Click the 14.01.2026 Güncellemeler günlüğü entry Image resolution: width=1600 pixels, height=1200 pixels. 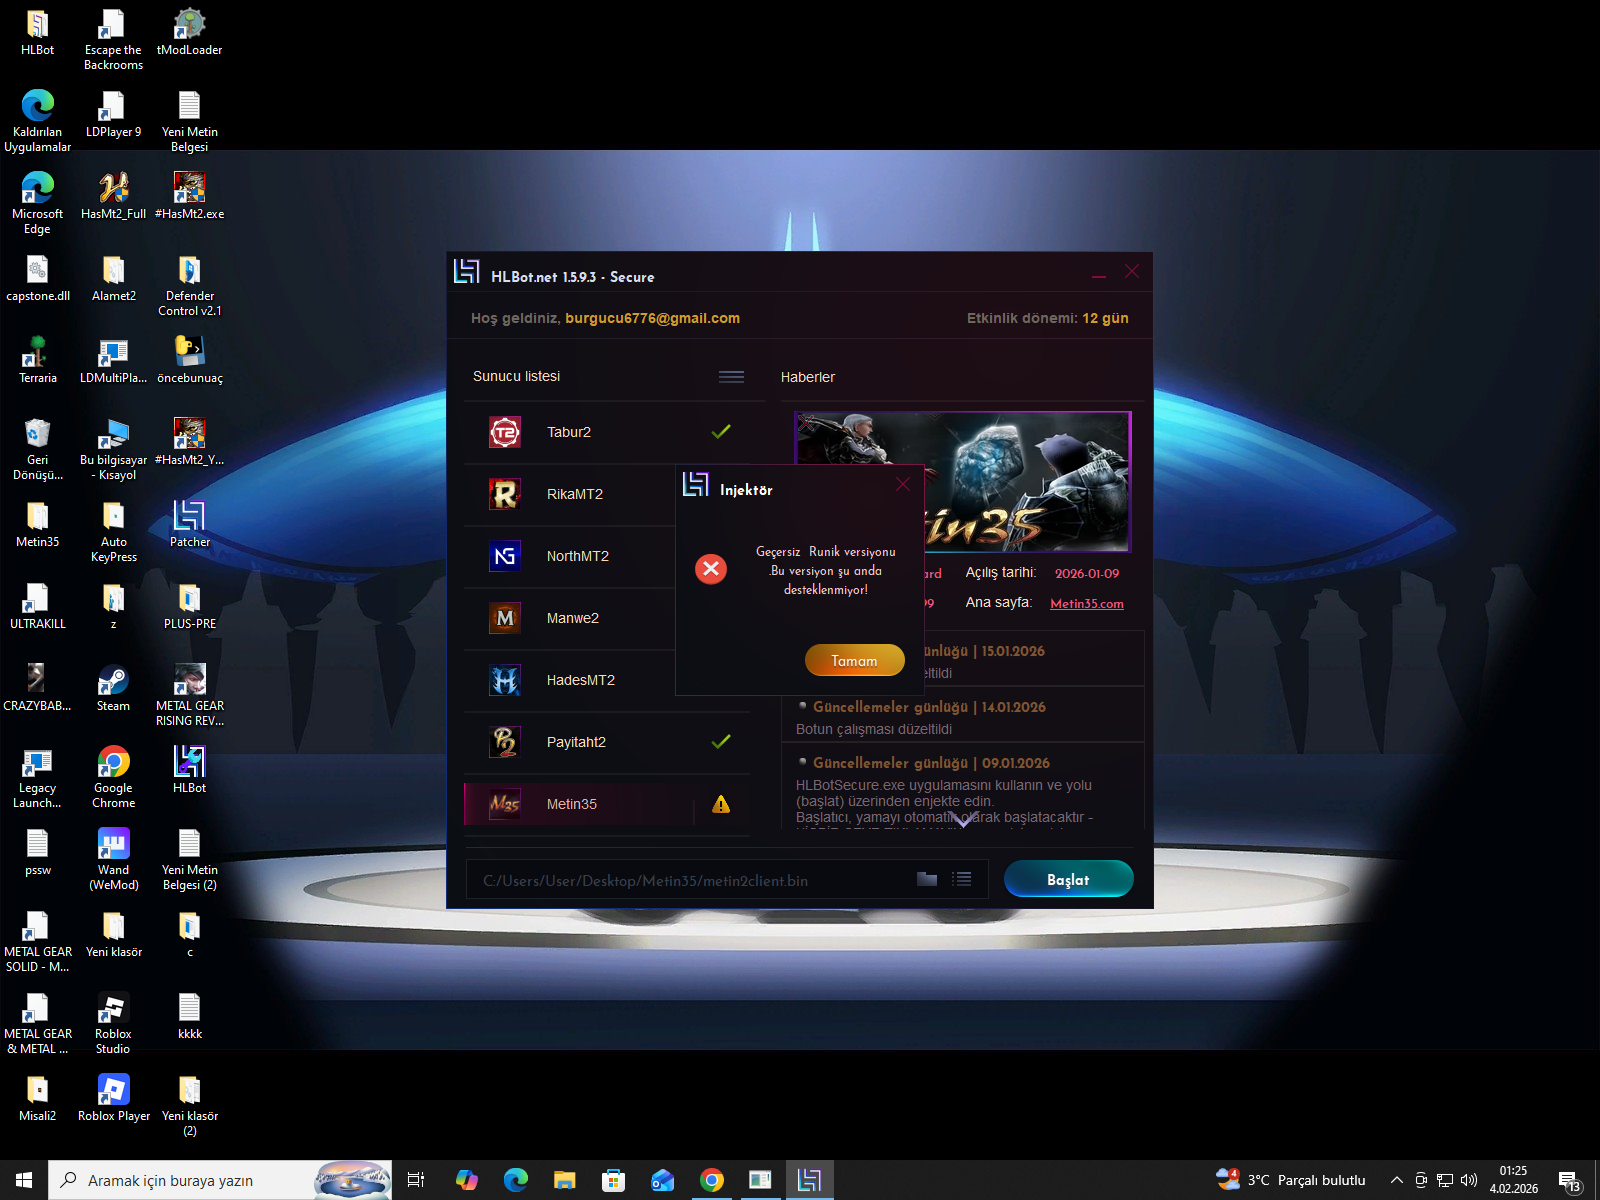(x=962, y=714)
